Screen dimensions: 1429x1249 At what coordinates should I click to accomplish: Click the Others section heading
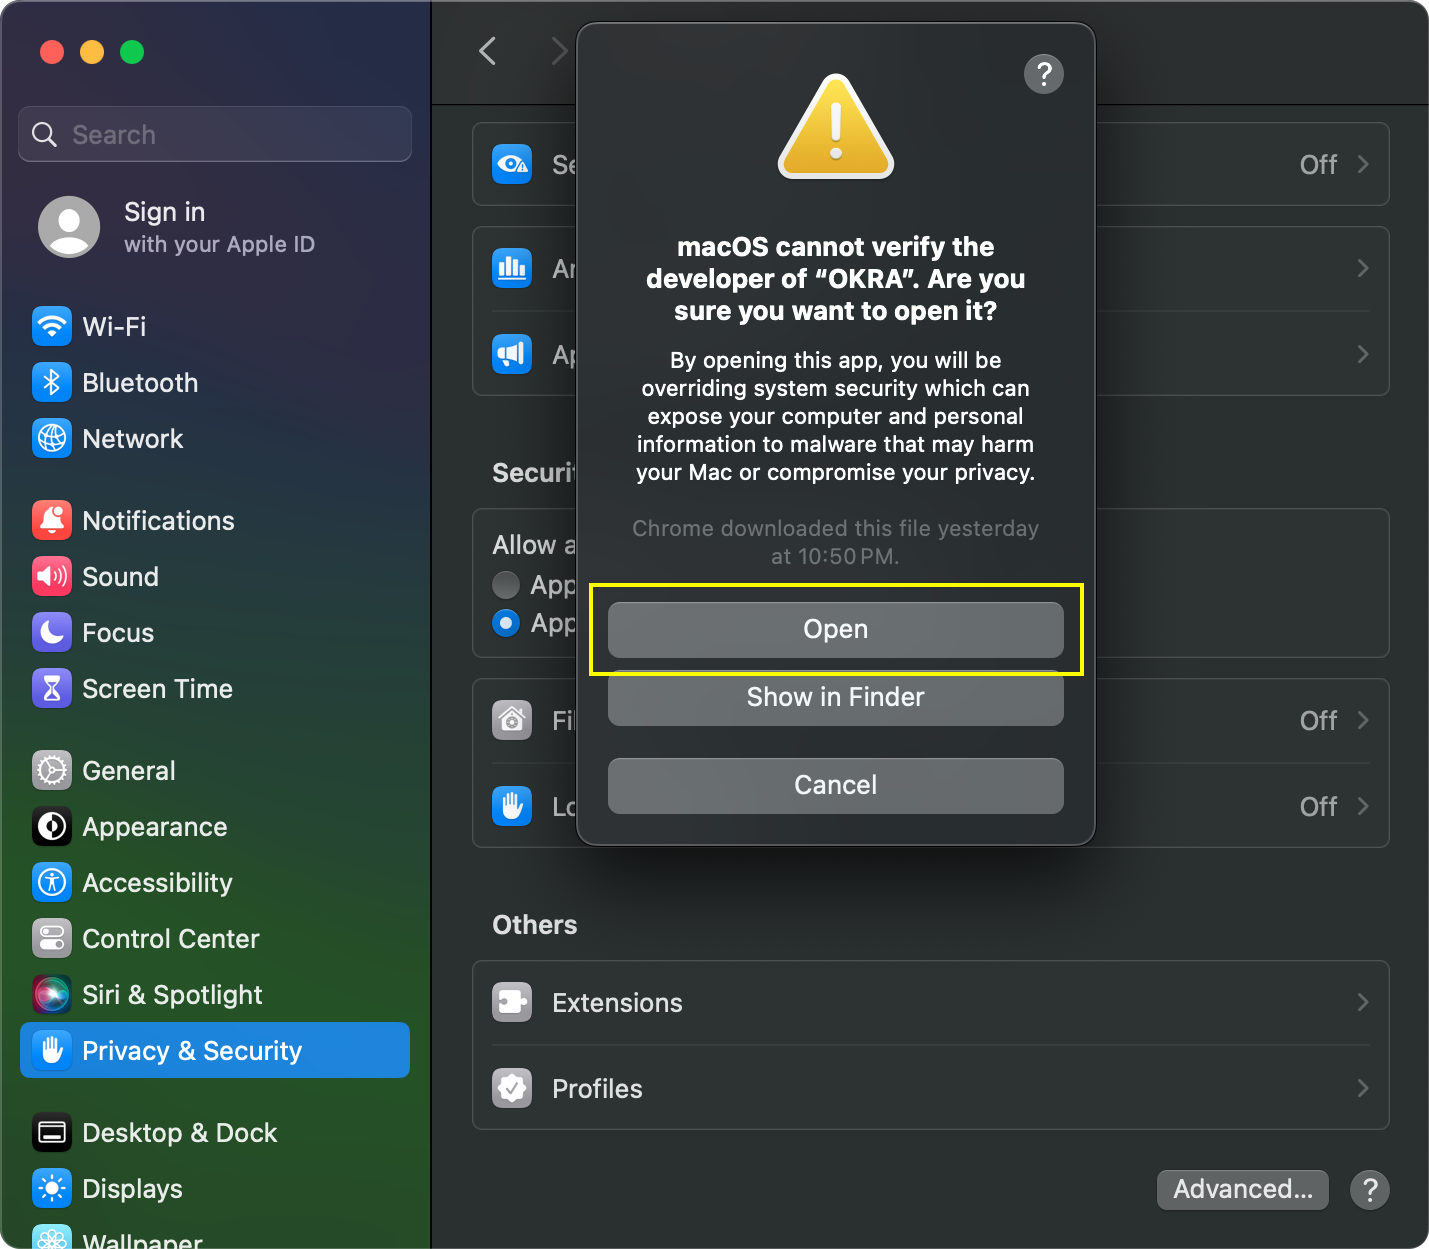point(535,925)
